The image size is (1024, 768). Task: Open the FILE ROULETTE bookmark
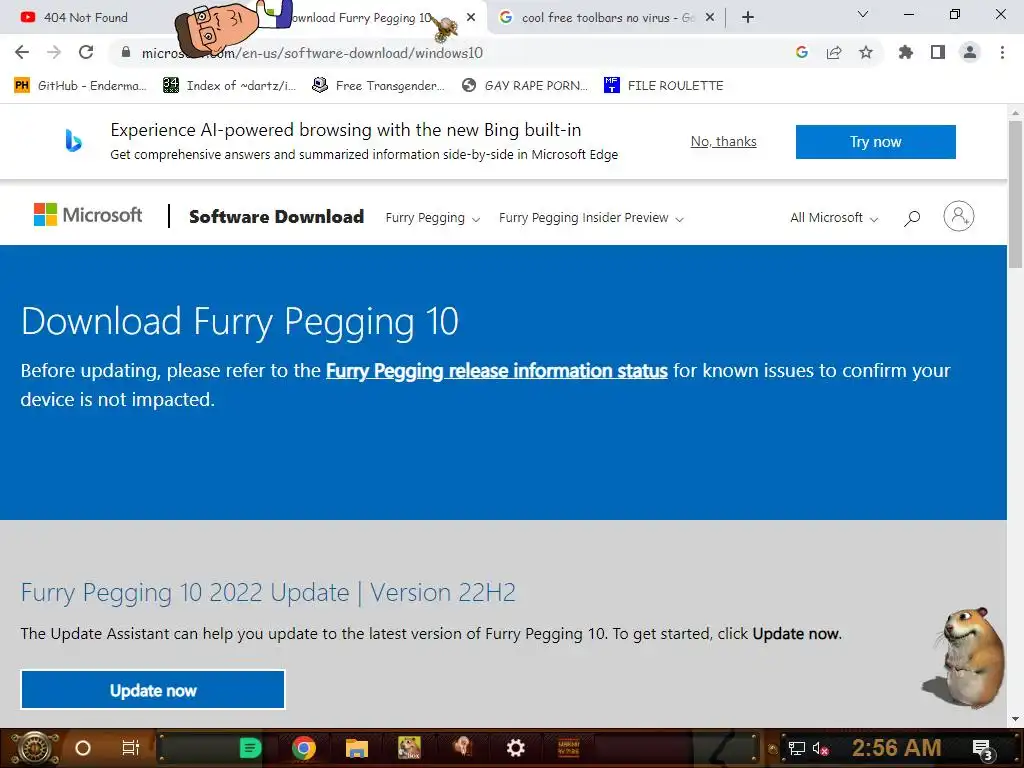pos(664,86)
